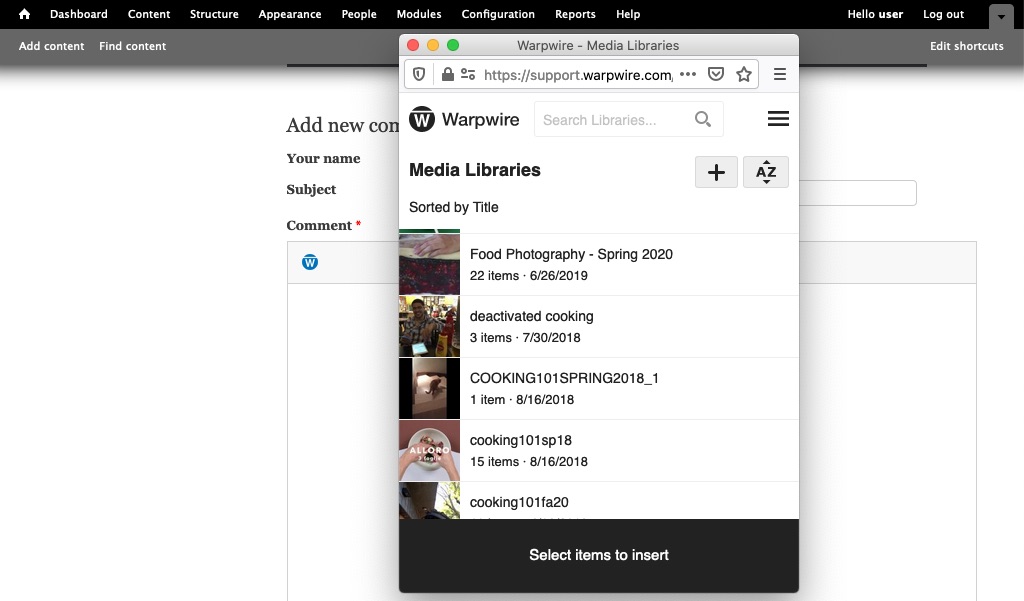Screen dimensions: 1024x601
Task: Open the Warpwire hamburger menu
Action: [x=778, y=119]
